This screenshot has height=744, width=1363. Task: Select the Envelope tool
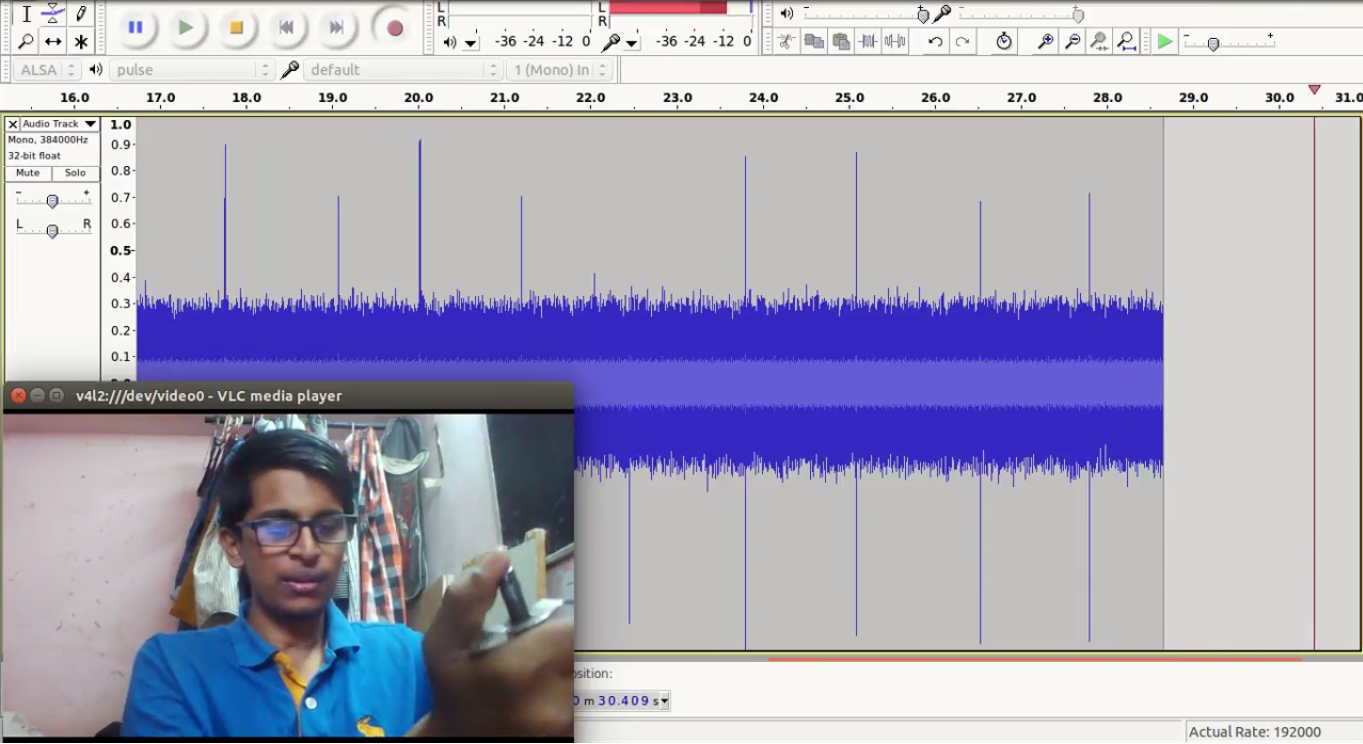pyautogui.click(x=53, y=14)
